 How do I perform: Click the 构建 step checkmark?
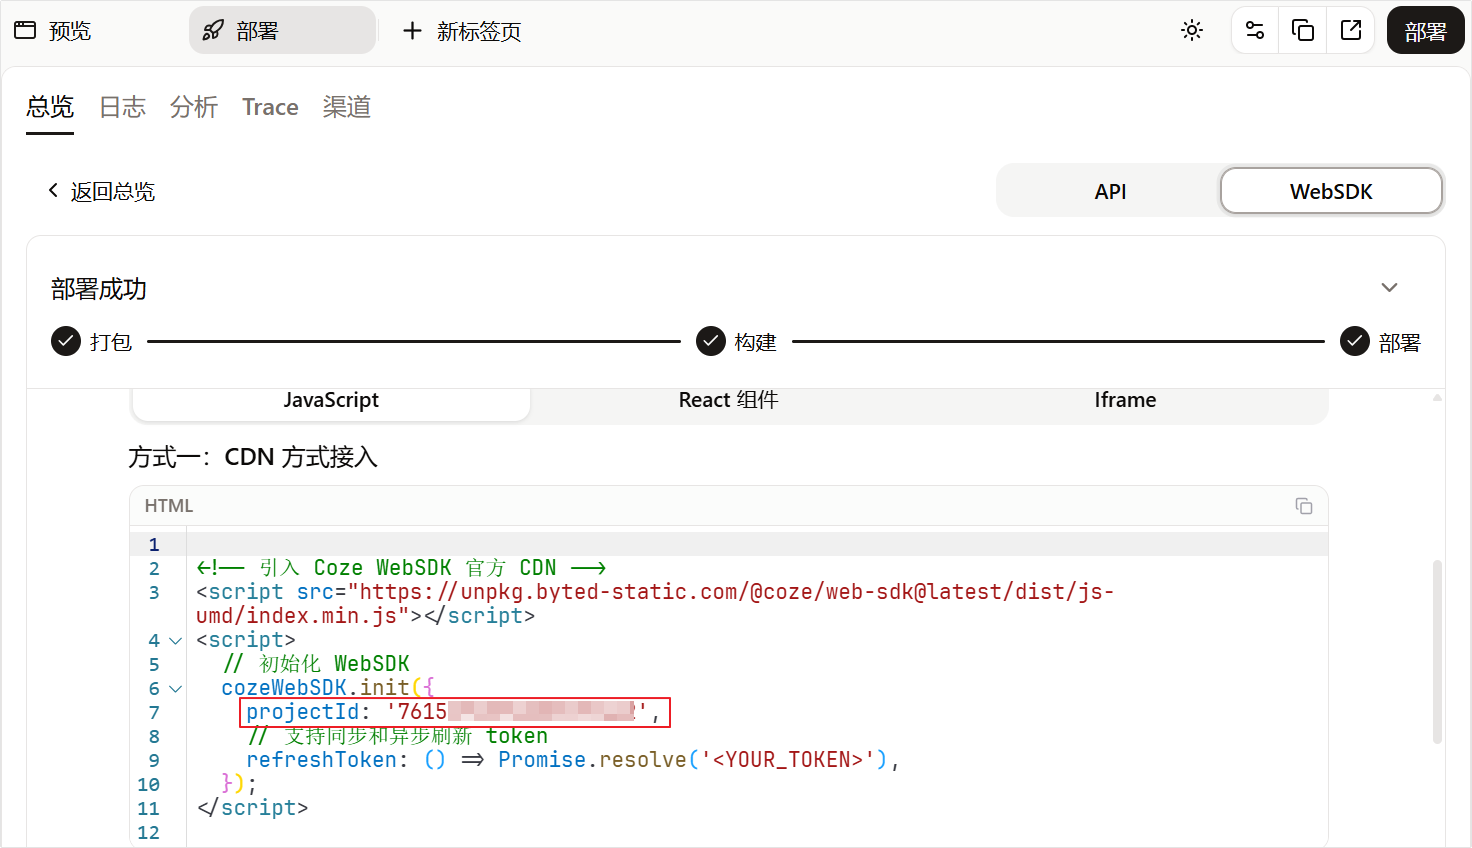click(710, 341)
